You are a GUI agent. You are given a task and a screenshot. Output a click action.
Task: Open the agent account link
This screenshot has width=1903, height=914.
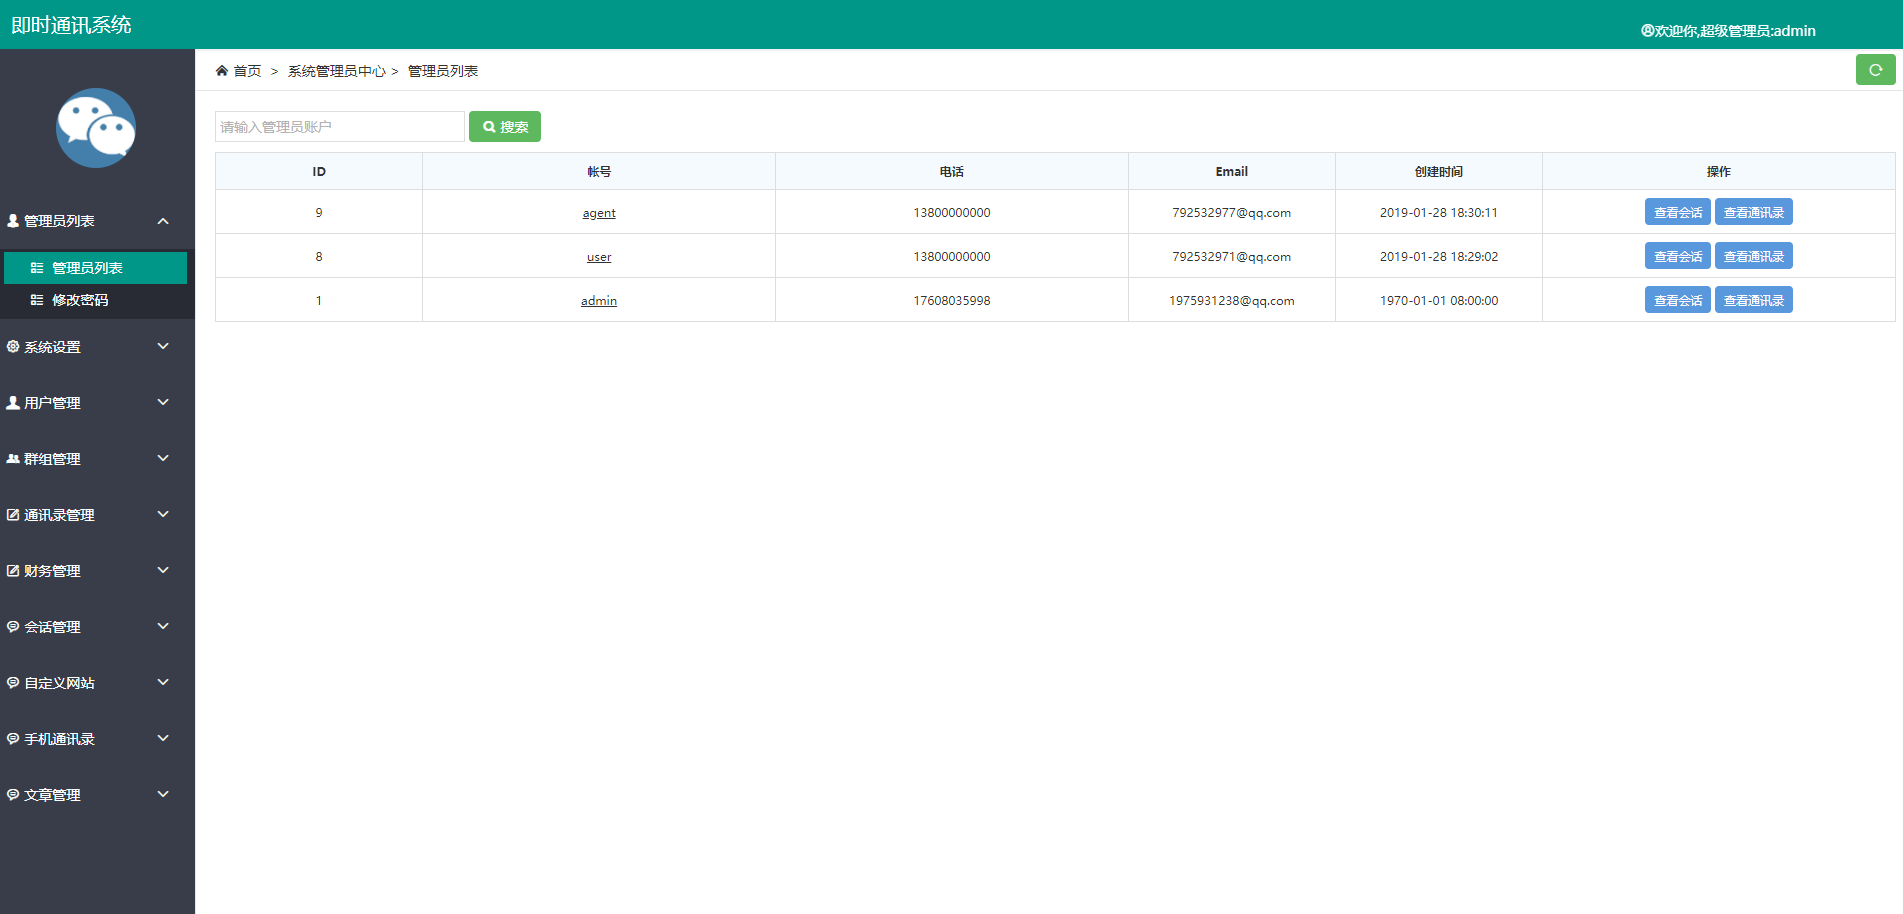point(599,213)
